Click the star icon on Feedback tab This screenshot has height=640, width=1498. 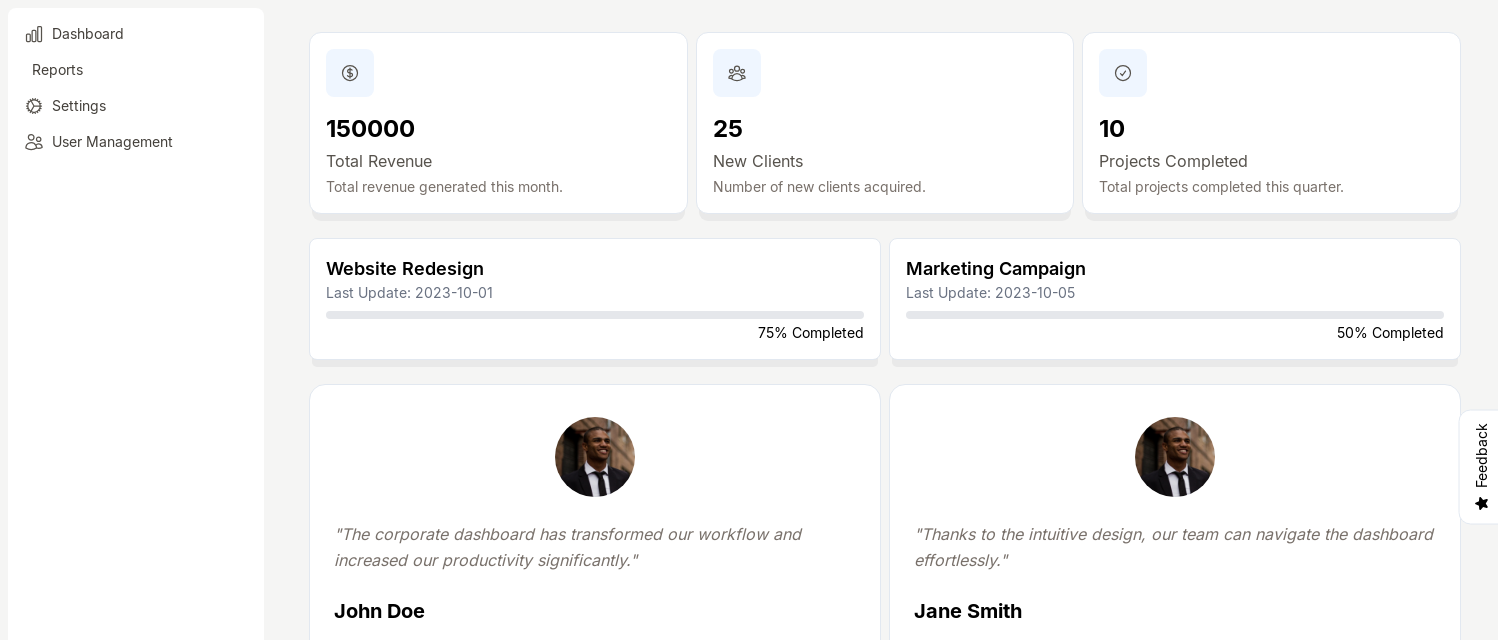click(1482, 503)
